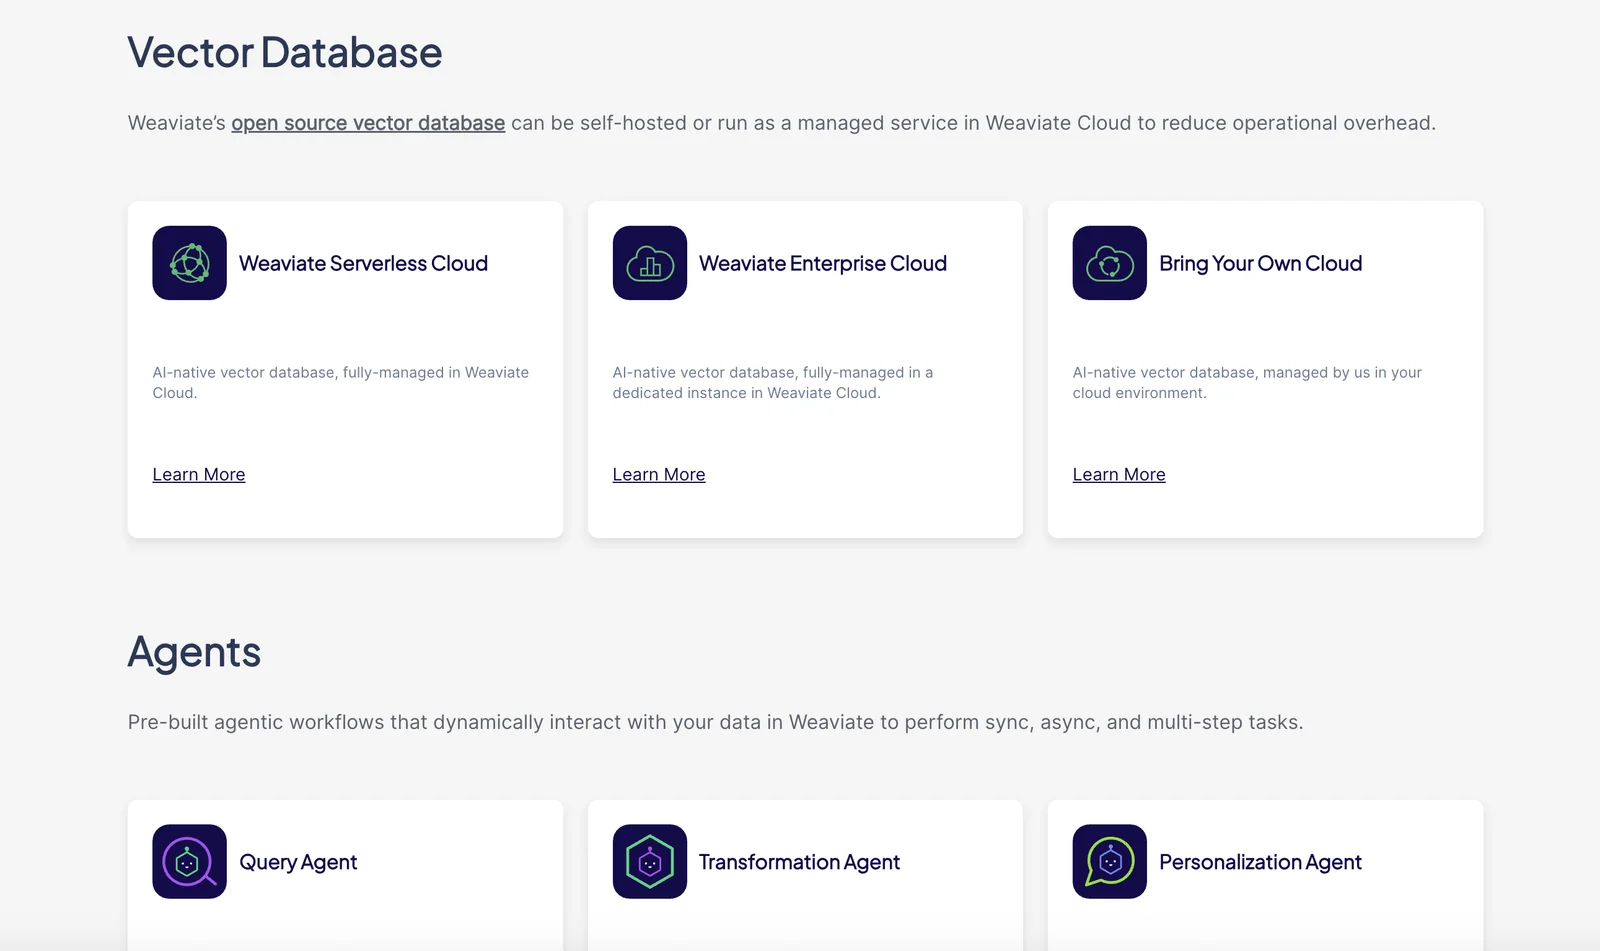Follow Learn More for Weaviate Enterprise Cloud
This screenshot has height=951, width=1600.
(658, 475)
